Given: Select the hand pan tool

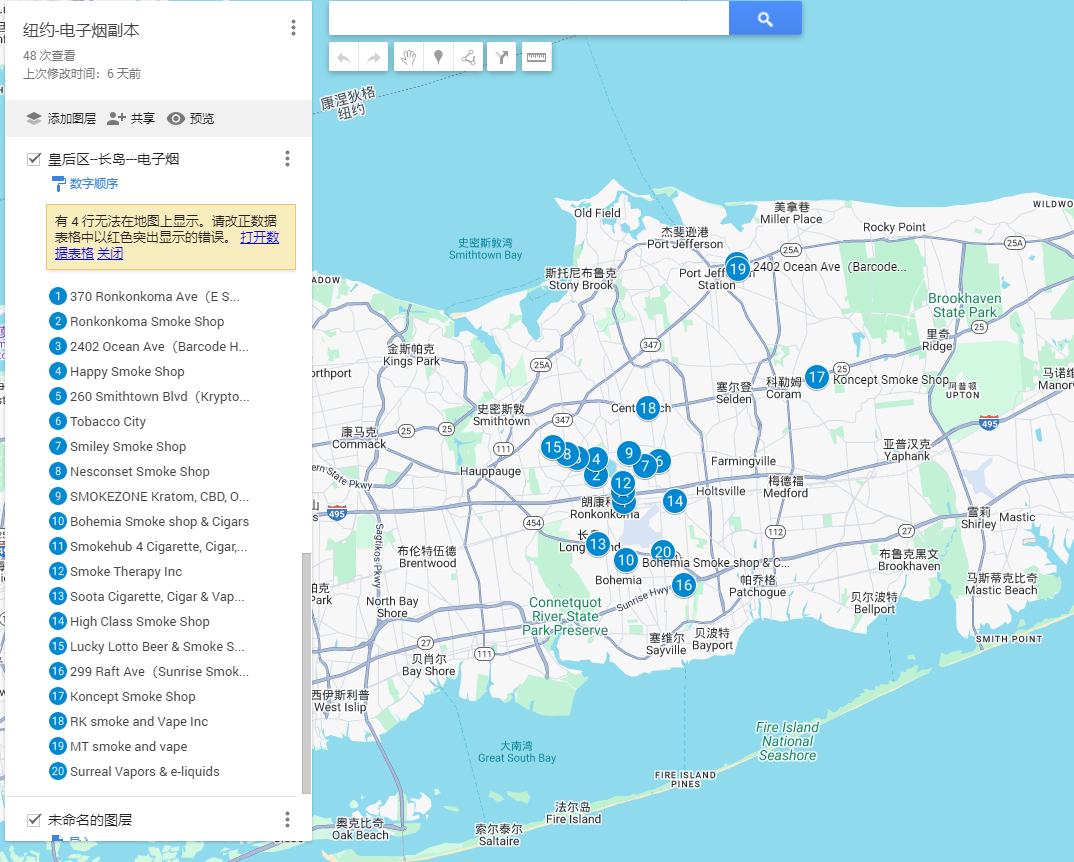Looking at the screenshot, I should pyautogui.click(x=408, y=57).
